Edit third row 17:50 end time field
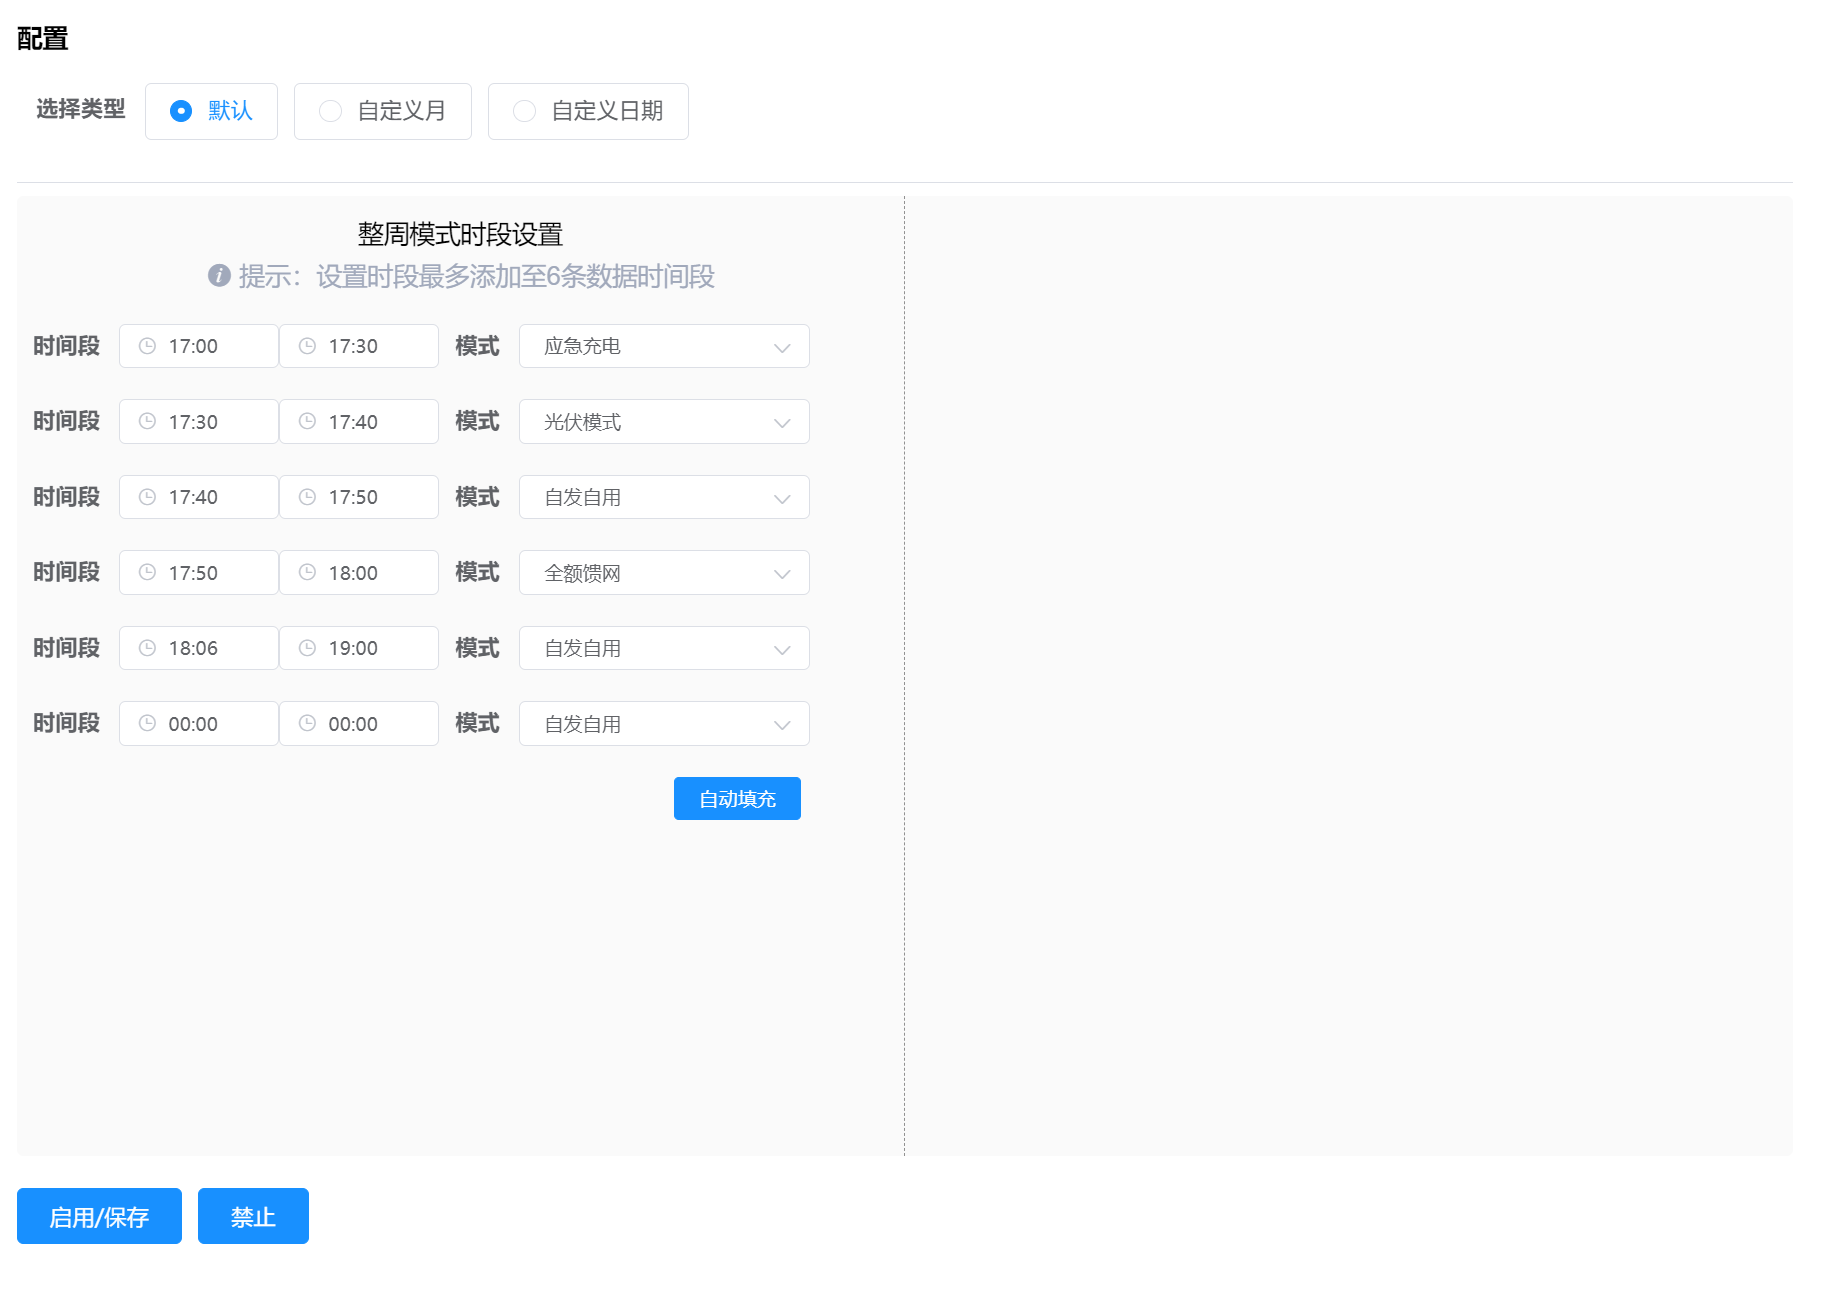This screenshot has height=1299, width=1825. (359, 497)
